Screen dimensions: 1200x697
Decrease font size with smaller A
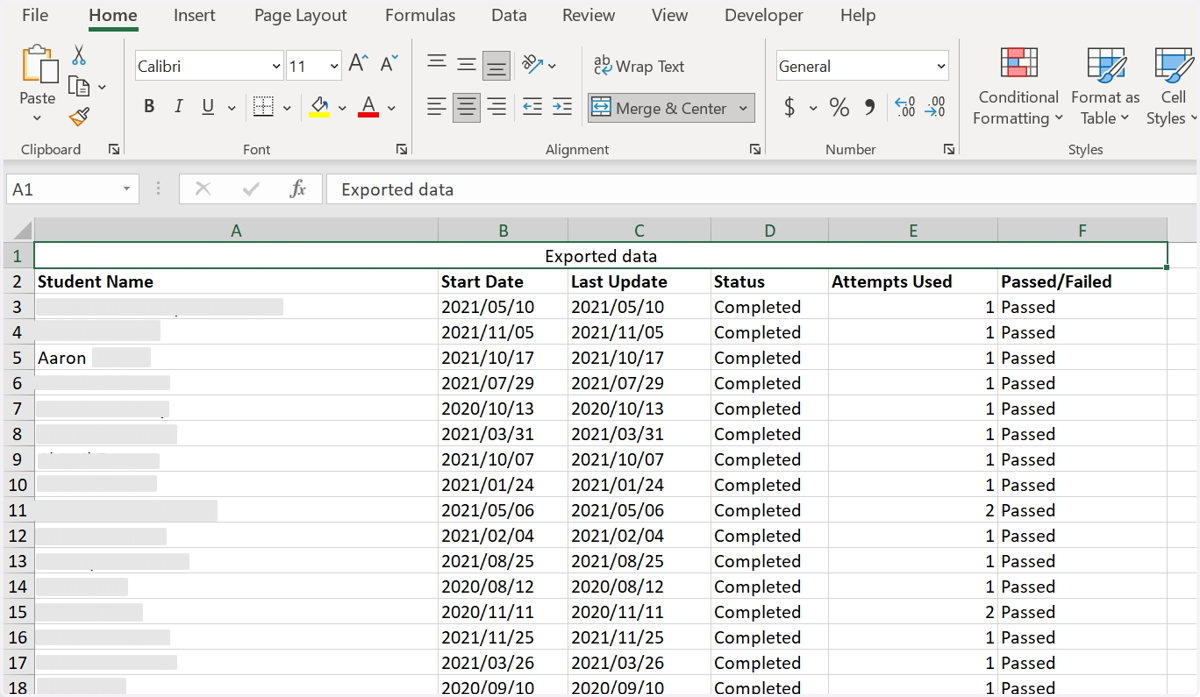390,65
